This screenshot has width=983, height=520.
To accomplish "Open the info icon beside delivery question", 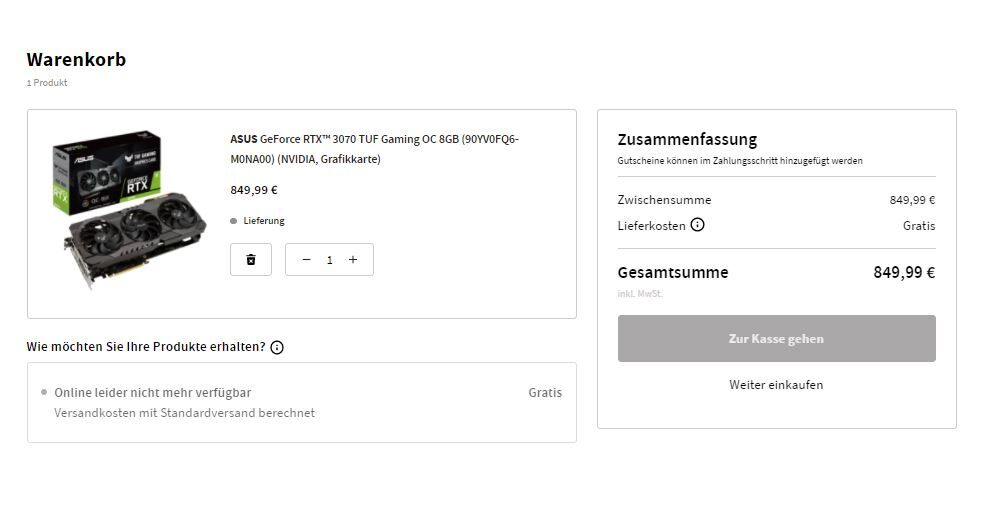I will [276, 347].
